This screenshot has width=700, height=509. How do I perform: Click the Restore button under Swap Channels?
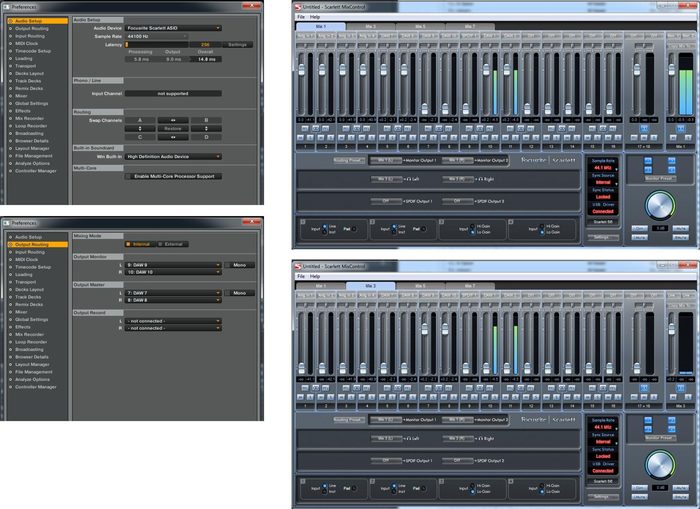(173, 129)
